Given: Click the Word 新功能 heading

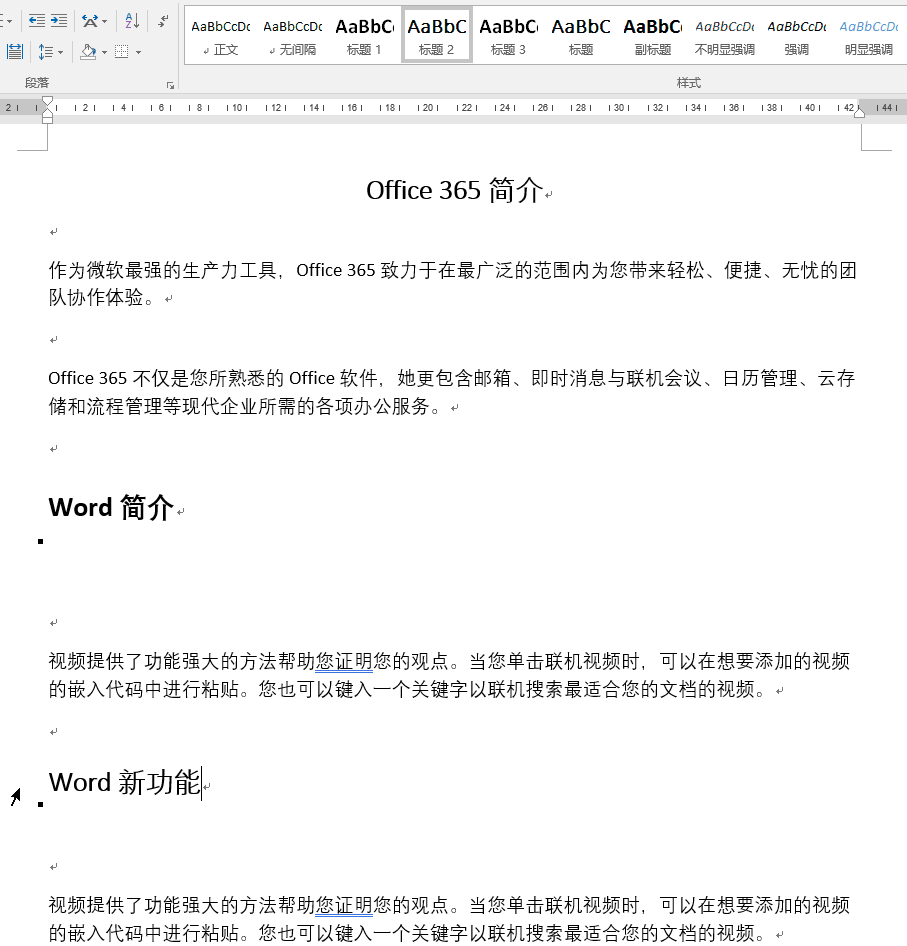Looking at the screenshot, I should pyautogui.click(x=124, y=783).
